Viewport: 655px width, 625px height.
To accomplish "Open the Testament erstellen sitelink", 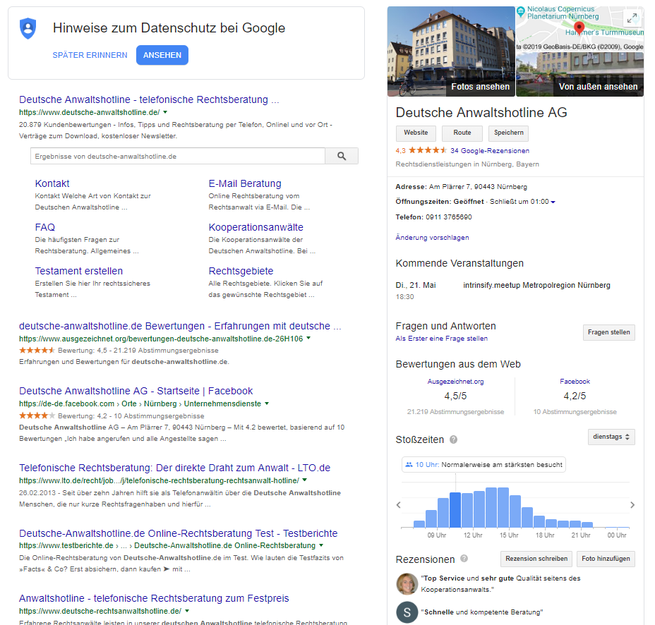I will [79, 271].
